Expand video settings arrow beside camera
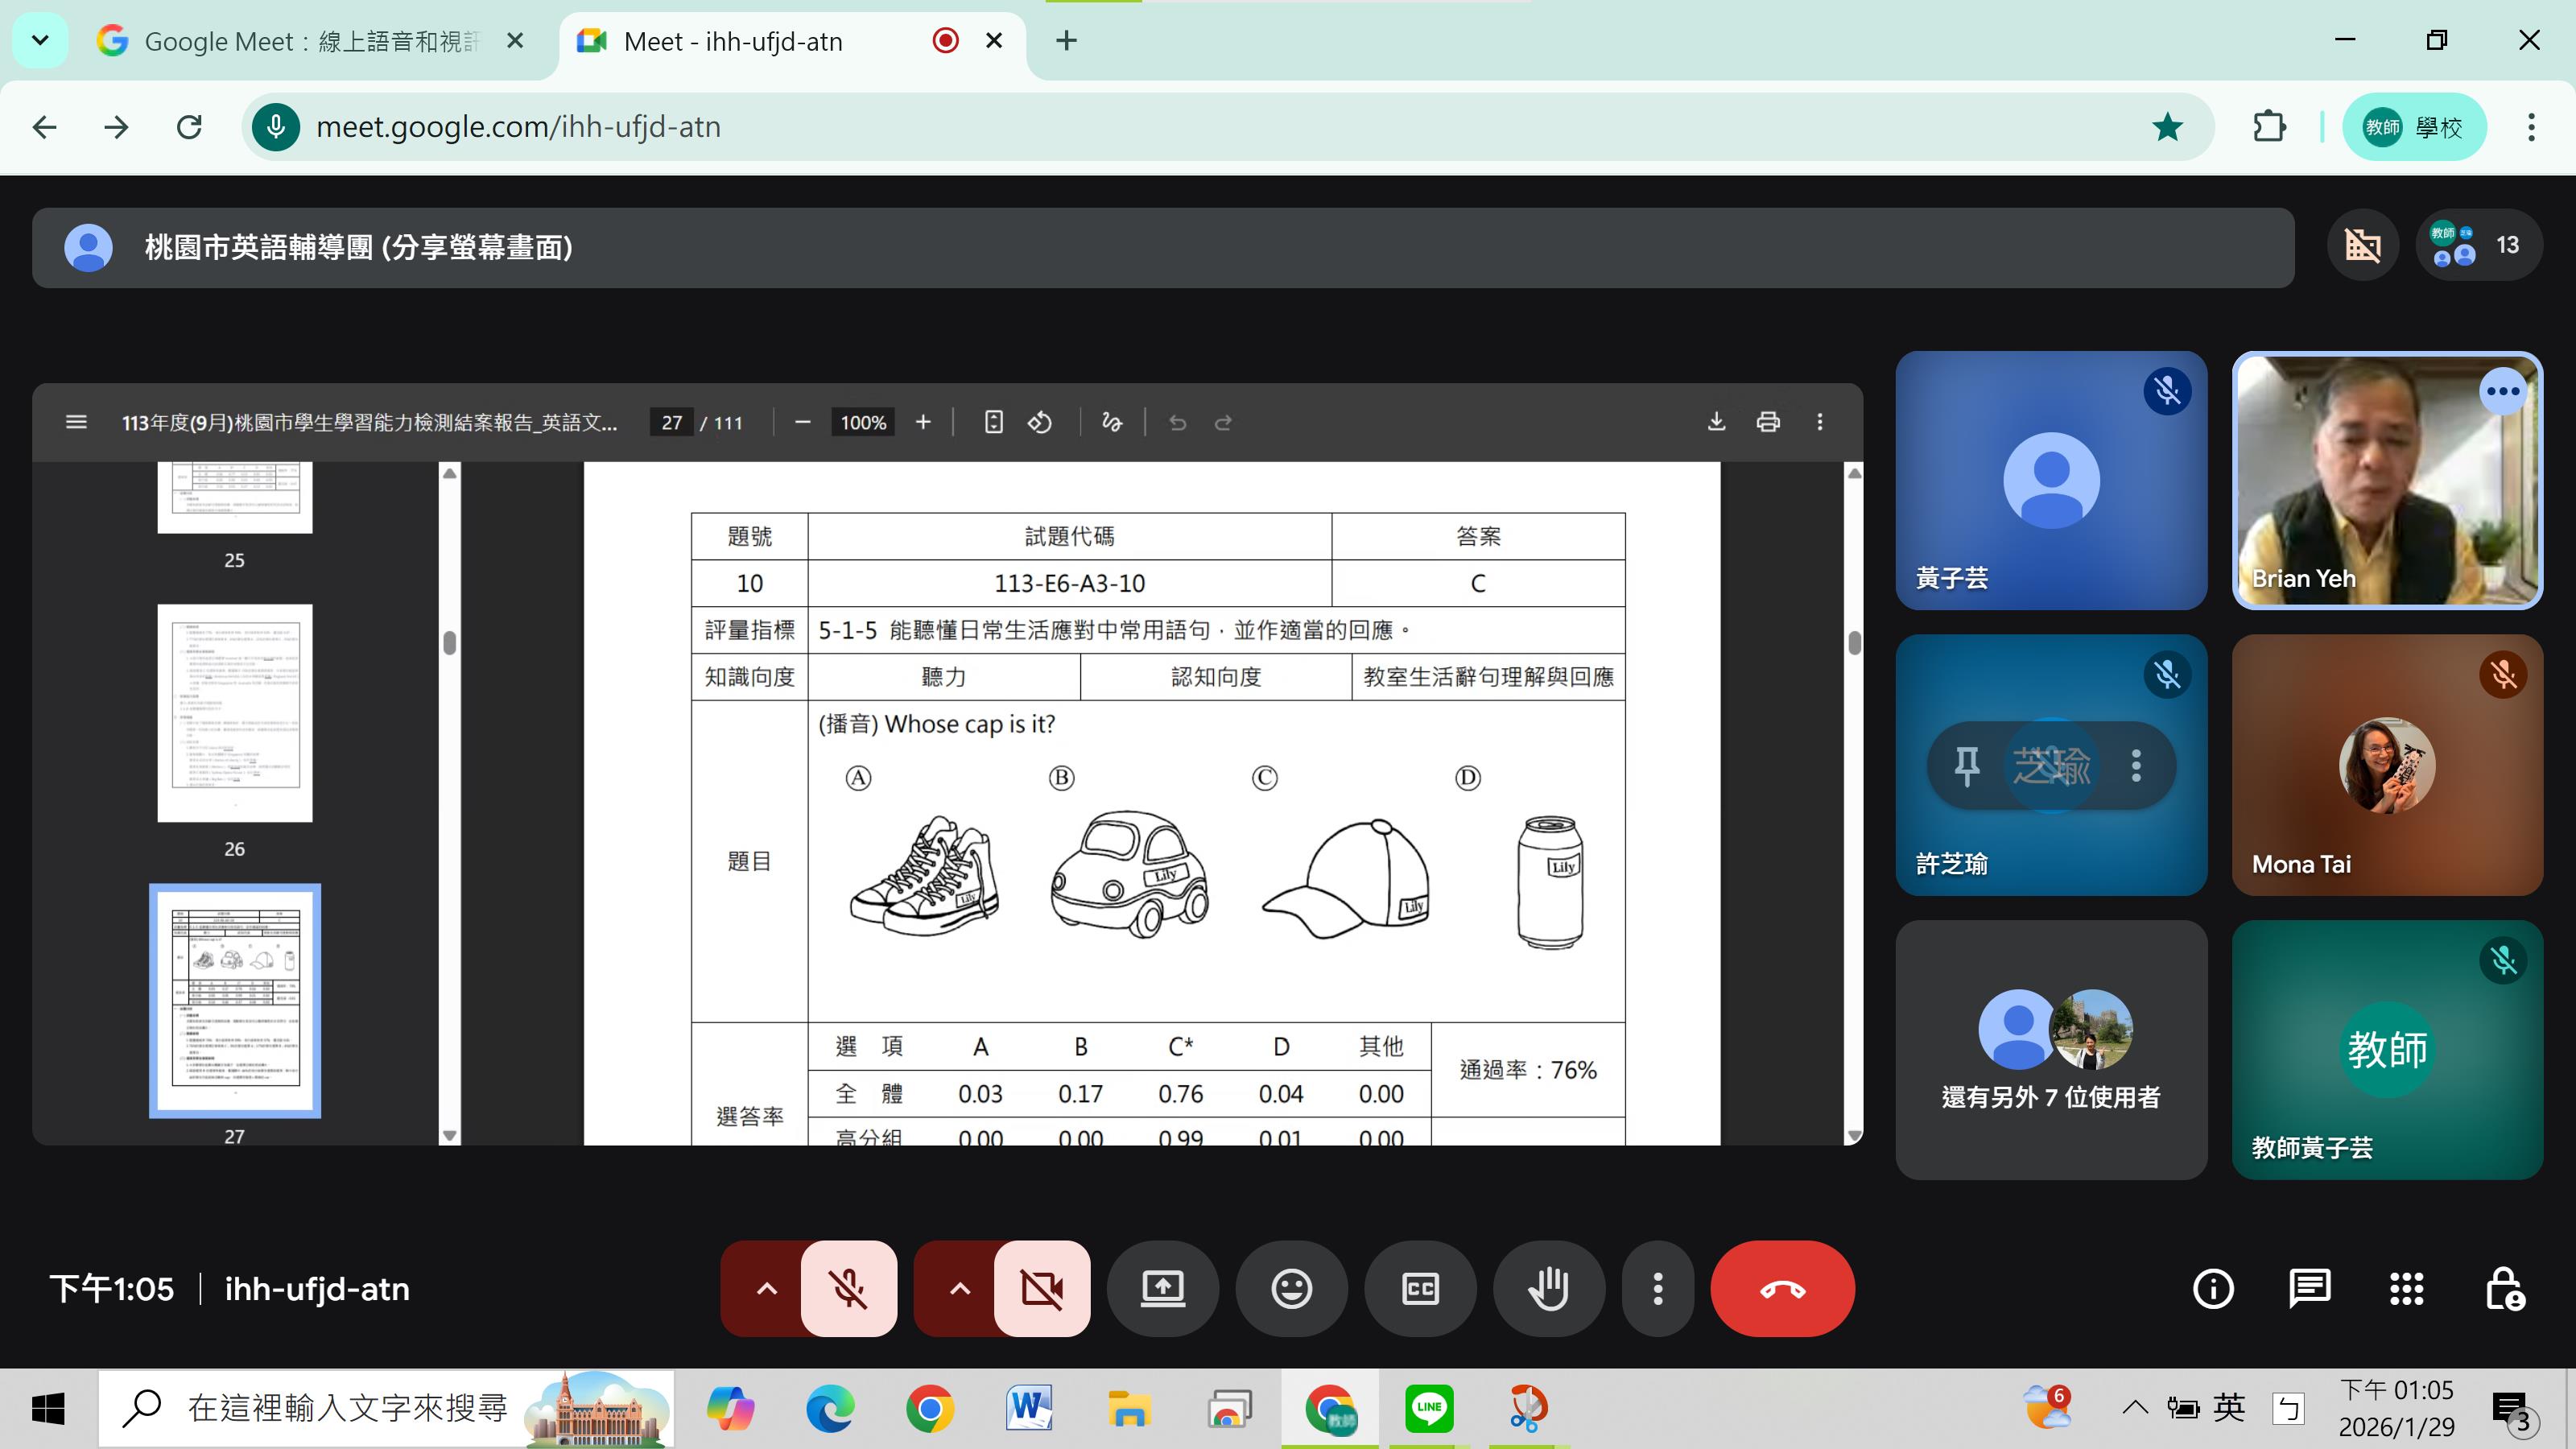2576x1449 pixels. tap(959, 1288)
